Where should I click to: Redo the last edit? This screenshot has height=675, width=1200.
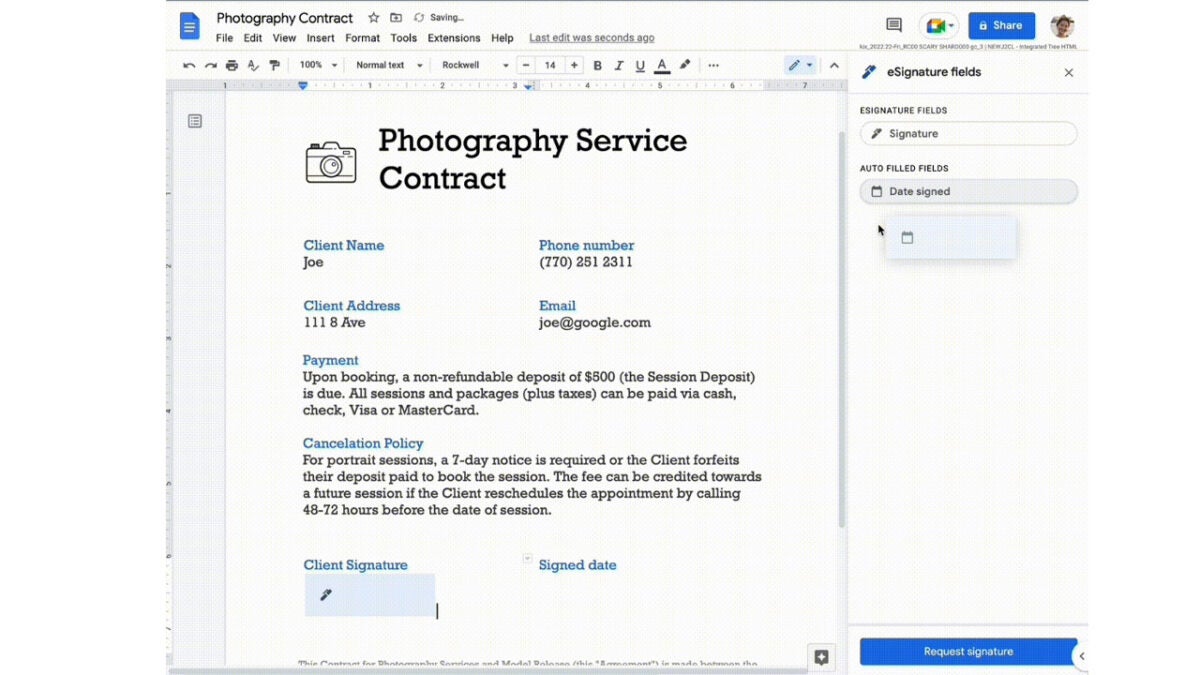click(210, 64)
